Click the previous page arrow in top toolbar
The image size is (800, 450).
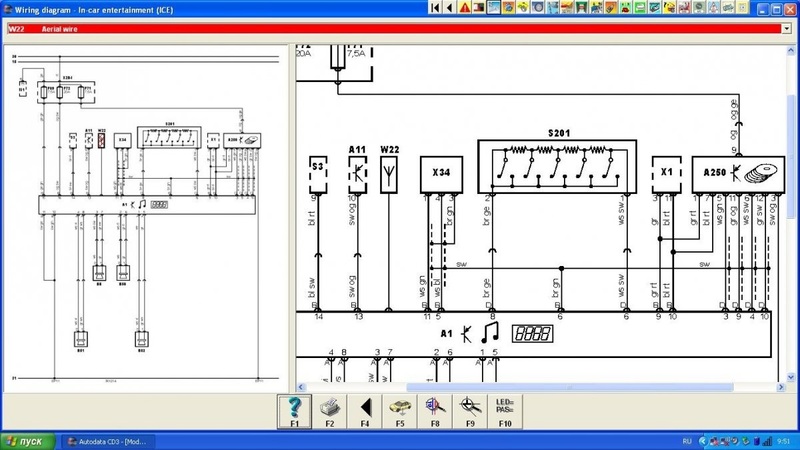pyautogui.click(x=450, y=7)
